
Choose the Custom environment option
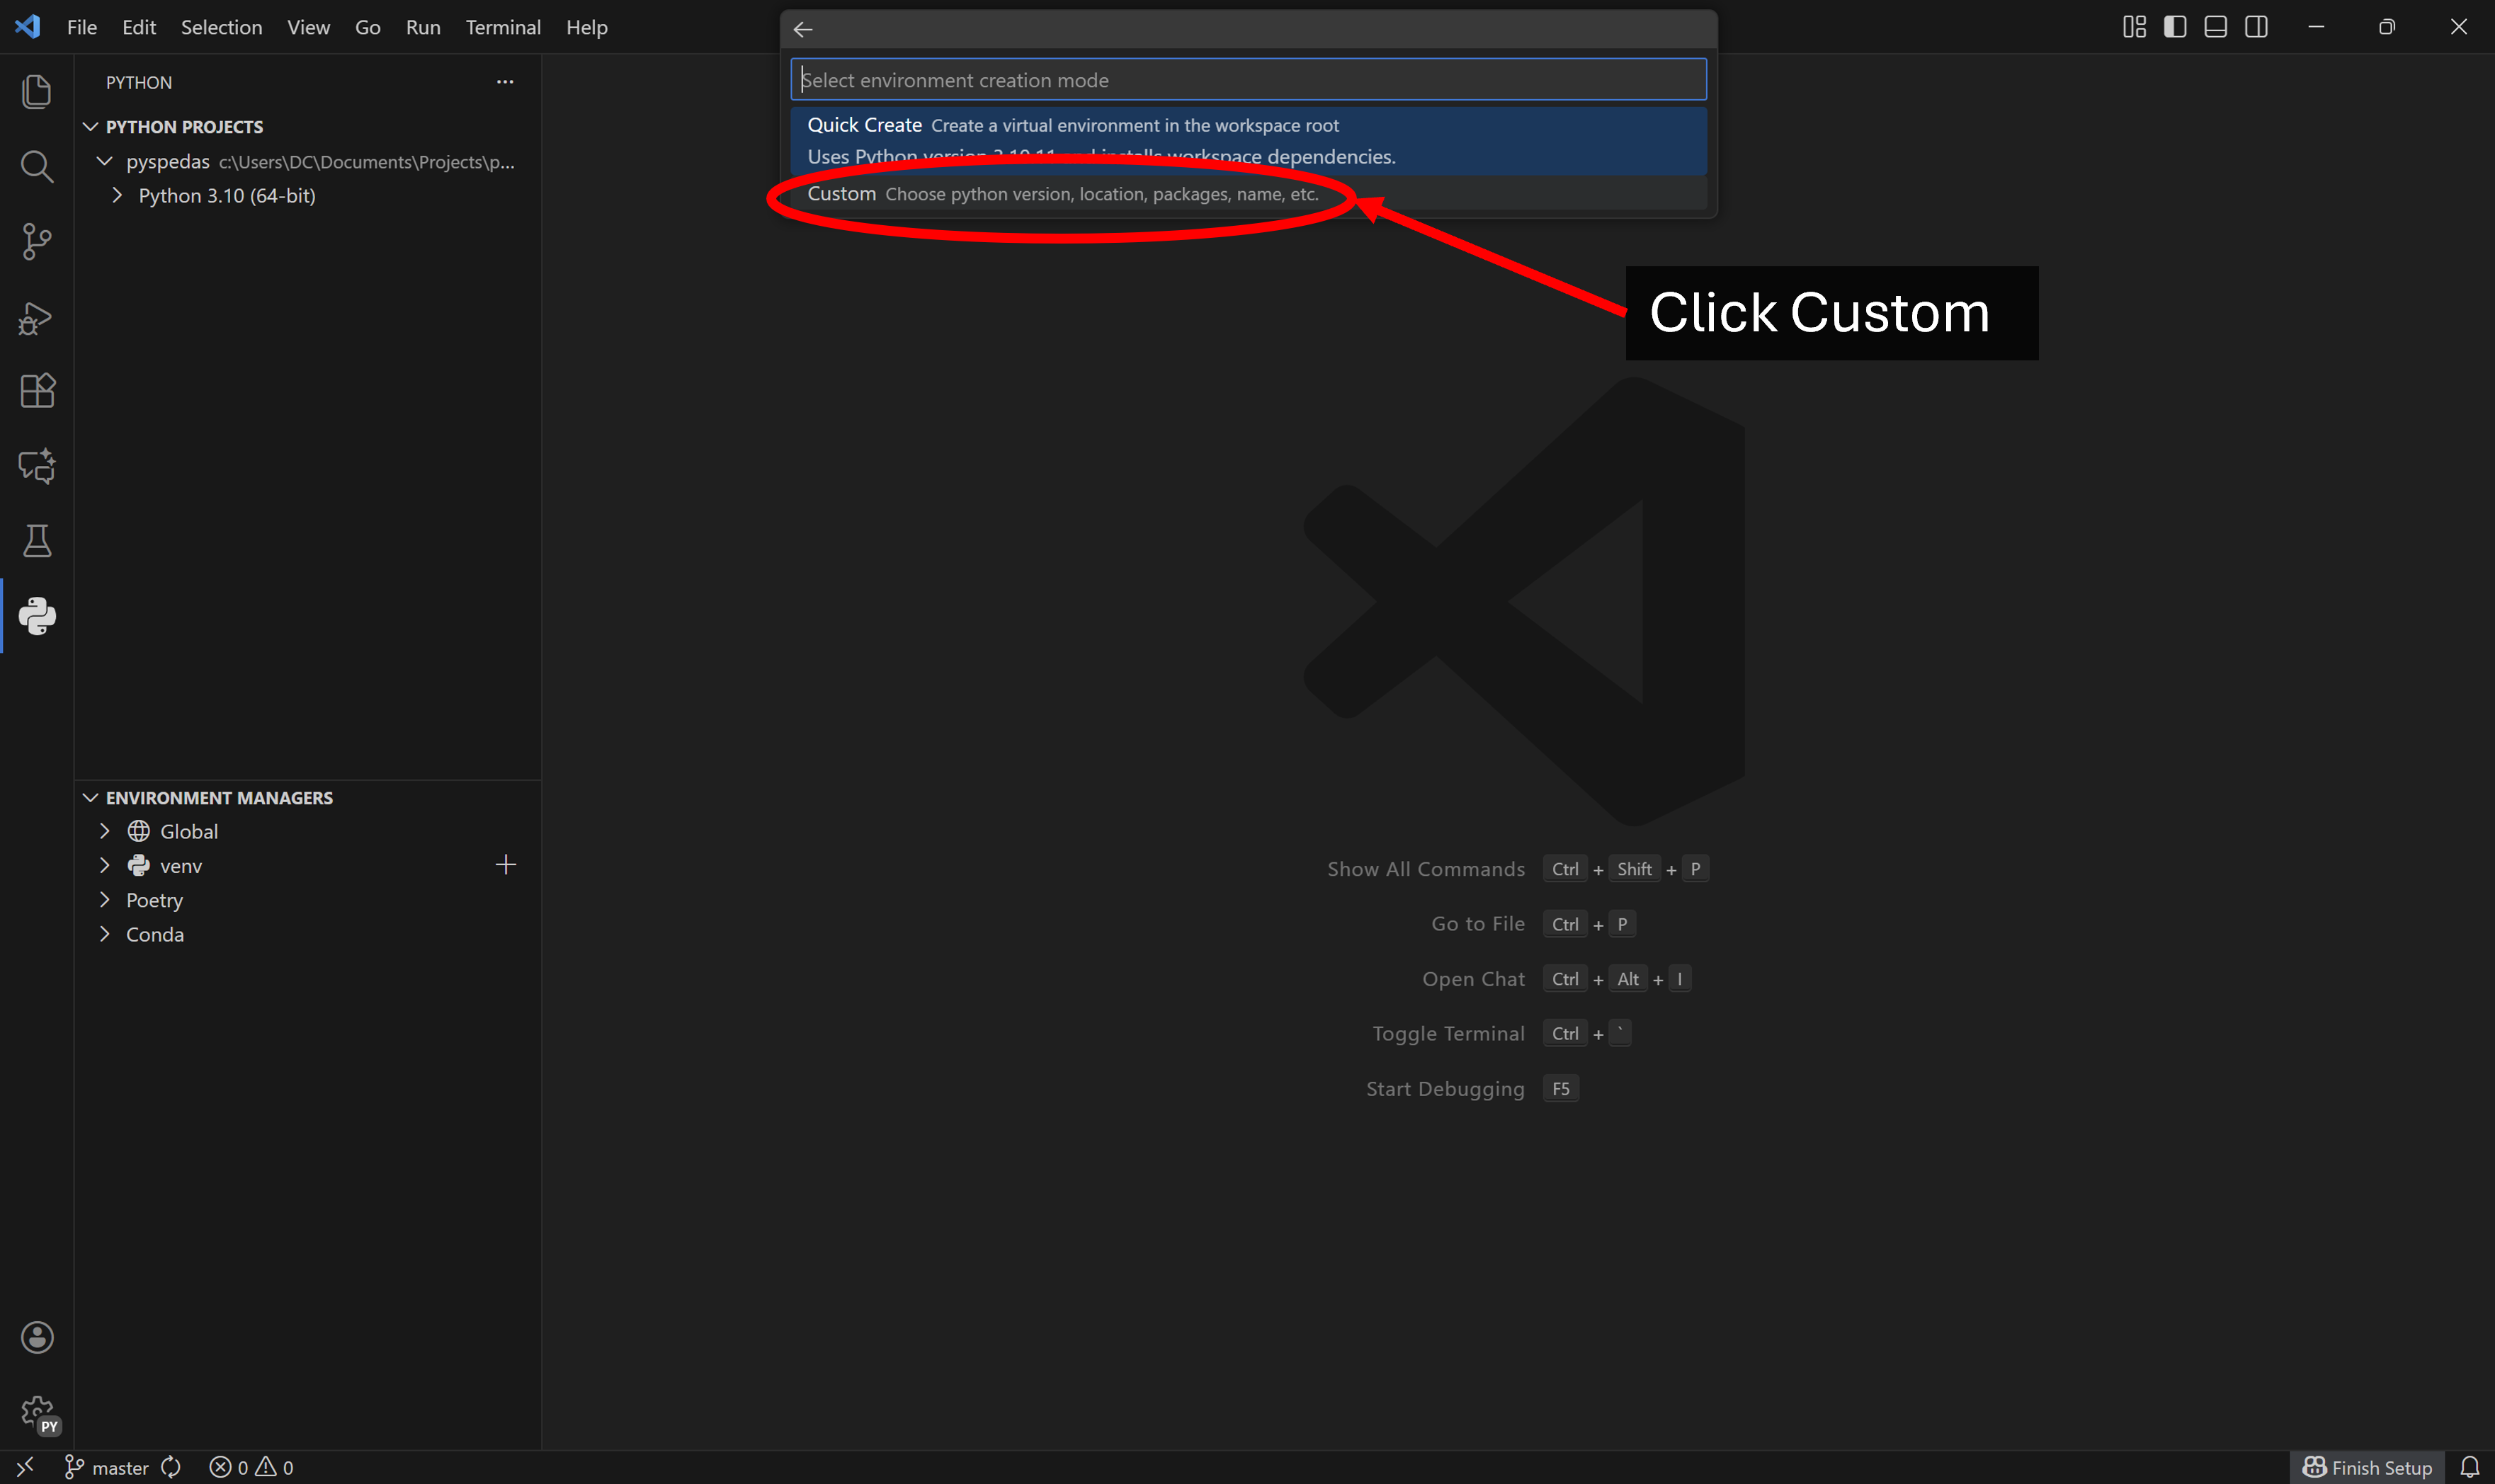1248,194
